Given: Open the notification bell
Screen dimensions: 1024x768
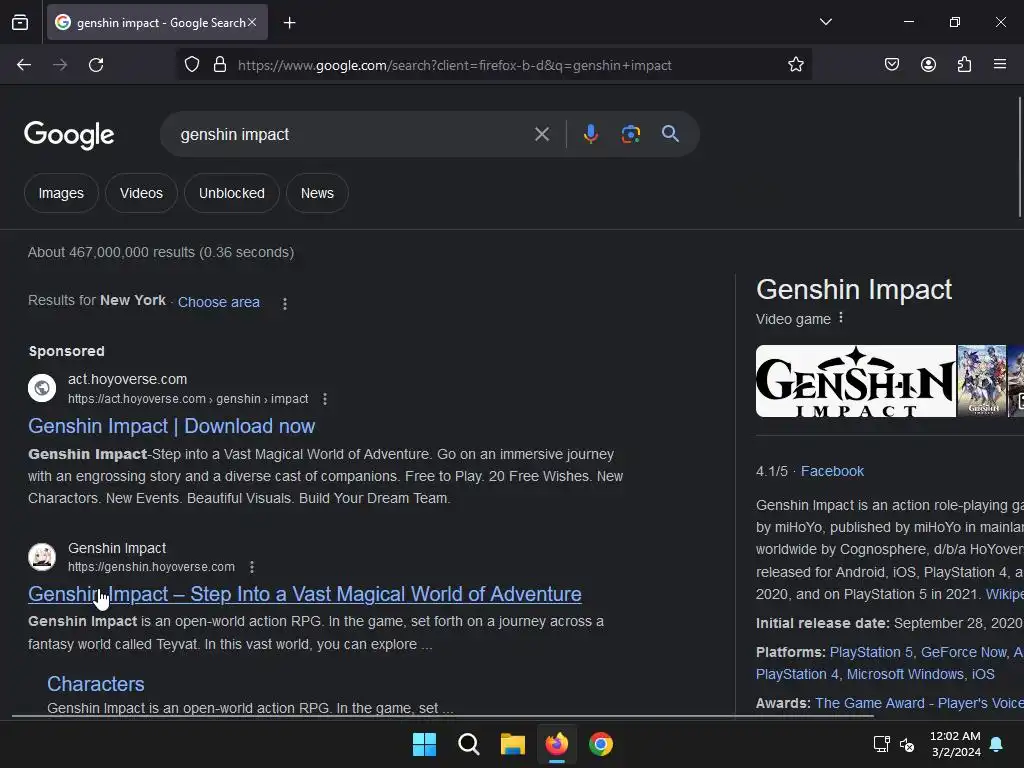Looking at the screenshot, I should click(x=997, y=744).
